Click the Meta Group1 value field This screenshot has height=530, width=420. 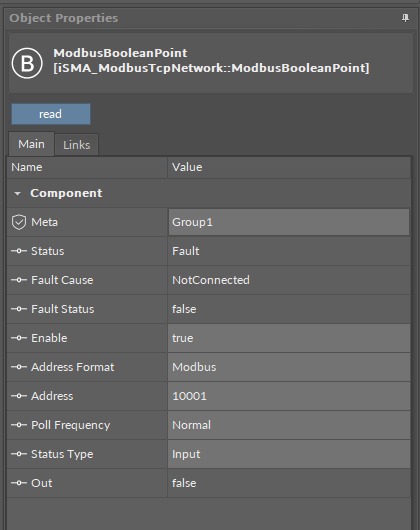pos(289,222)
